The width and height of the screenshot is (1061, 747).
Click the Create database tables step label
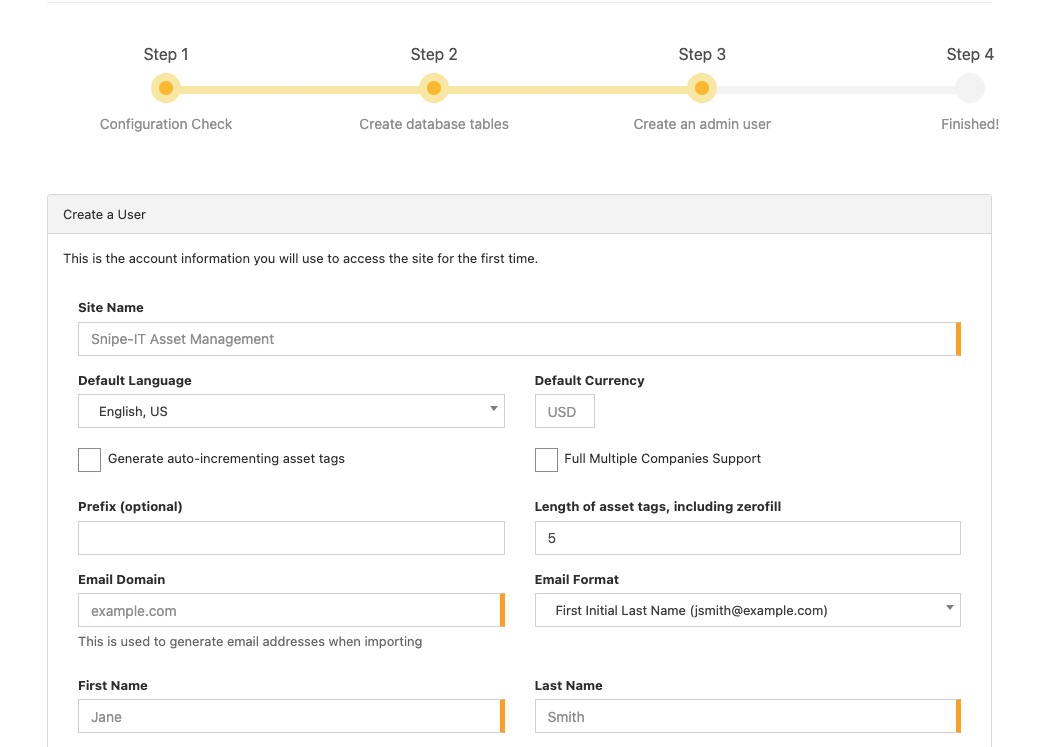tap(434, 124)
